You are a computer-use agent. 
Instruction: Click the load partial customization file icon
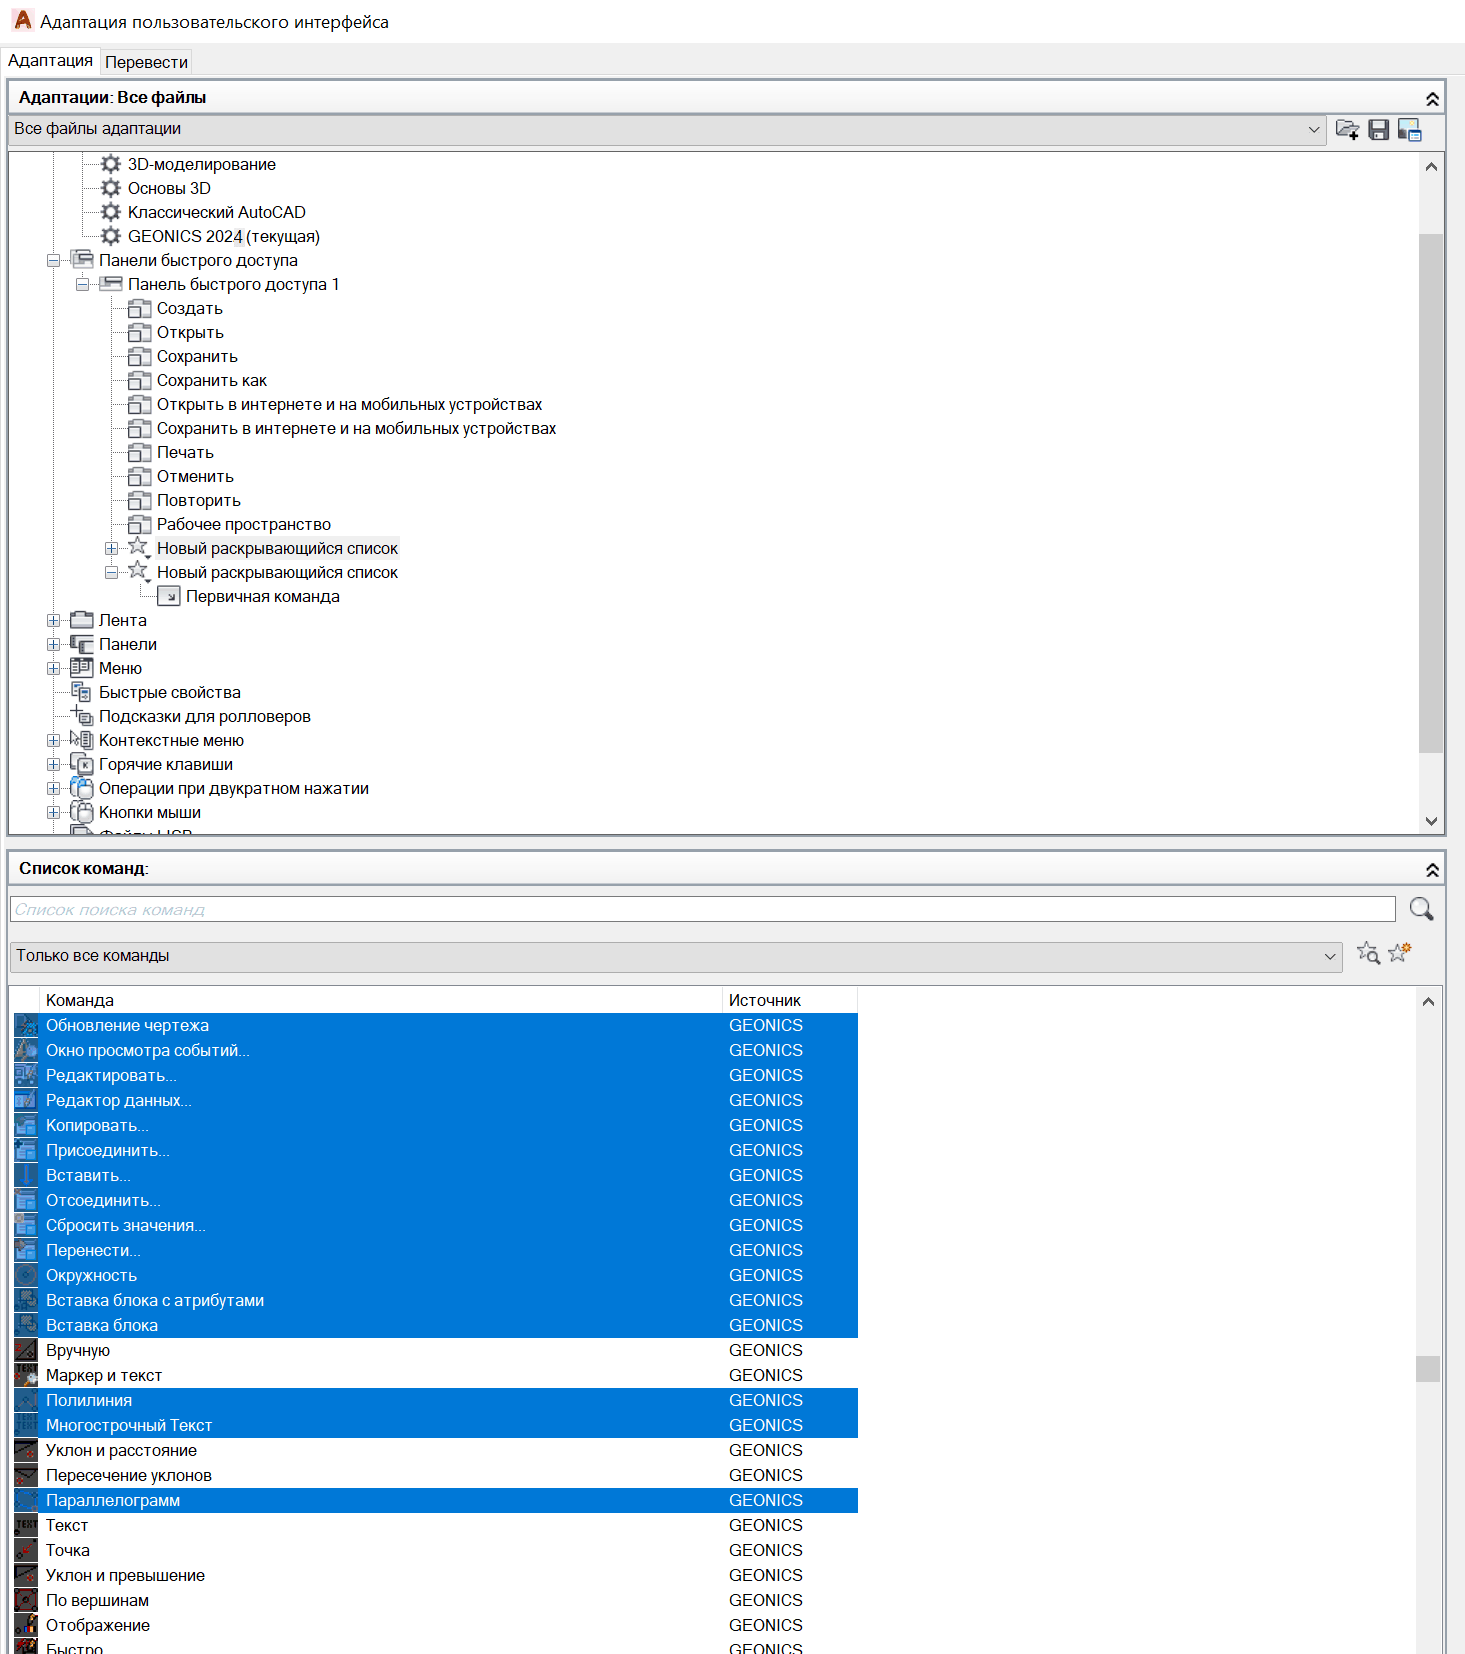point(1347,130)
